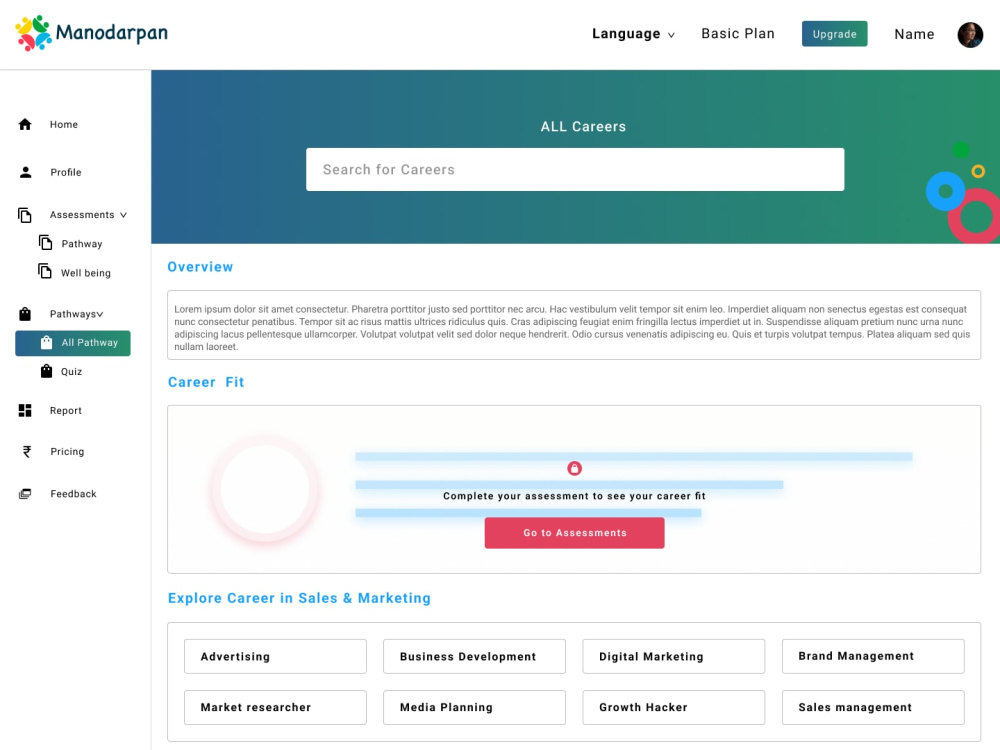Click the Quiz bag icon
Image resolution: width=1000 pixels, height=750 pixels.
[47, 371]
